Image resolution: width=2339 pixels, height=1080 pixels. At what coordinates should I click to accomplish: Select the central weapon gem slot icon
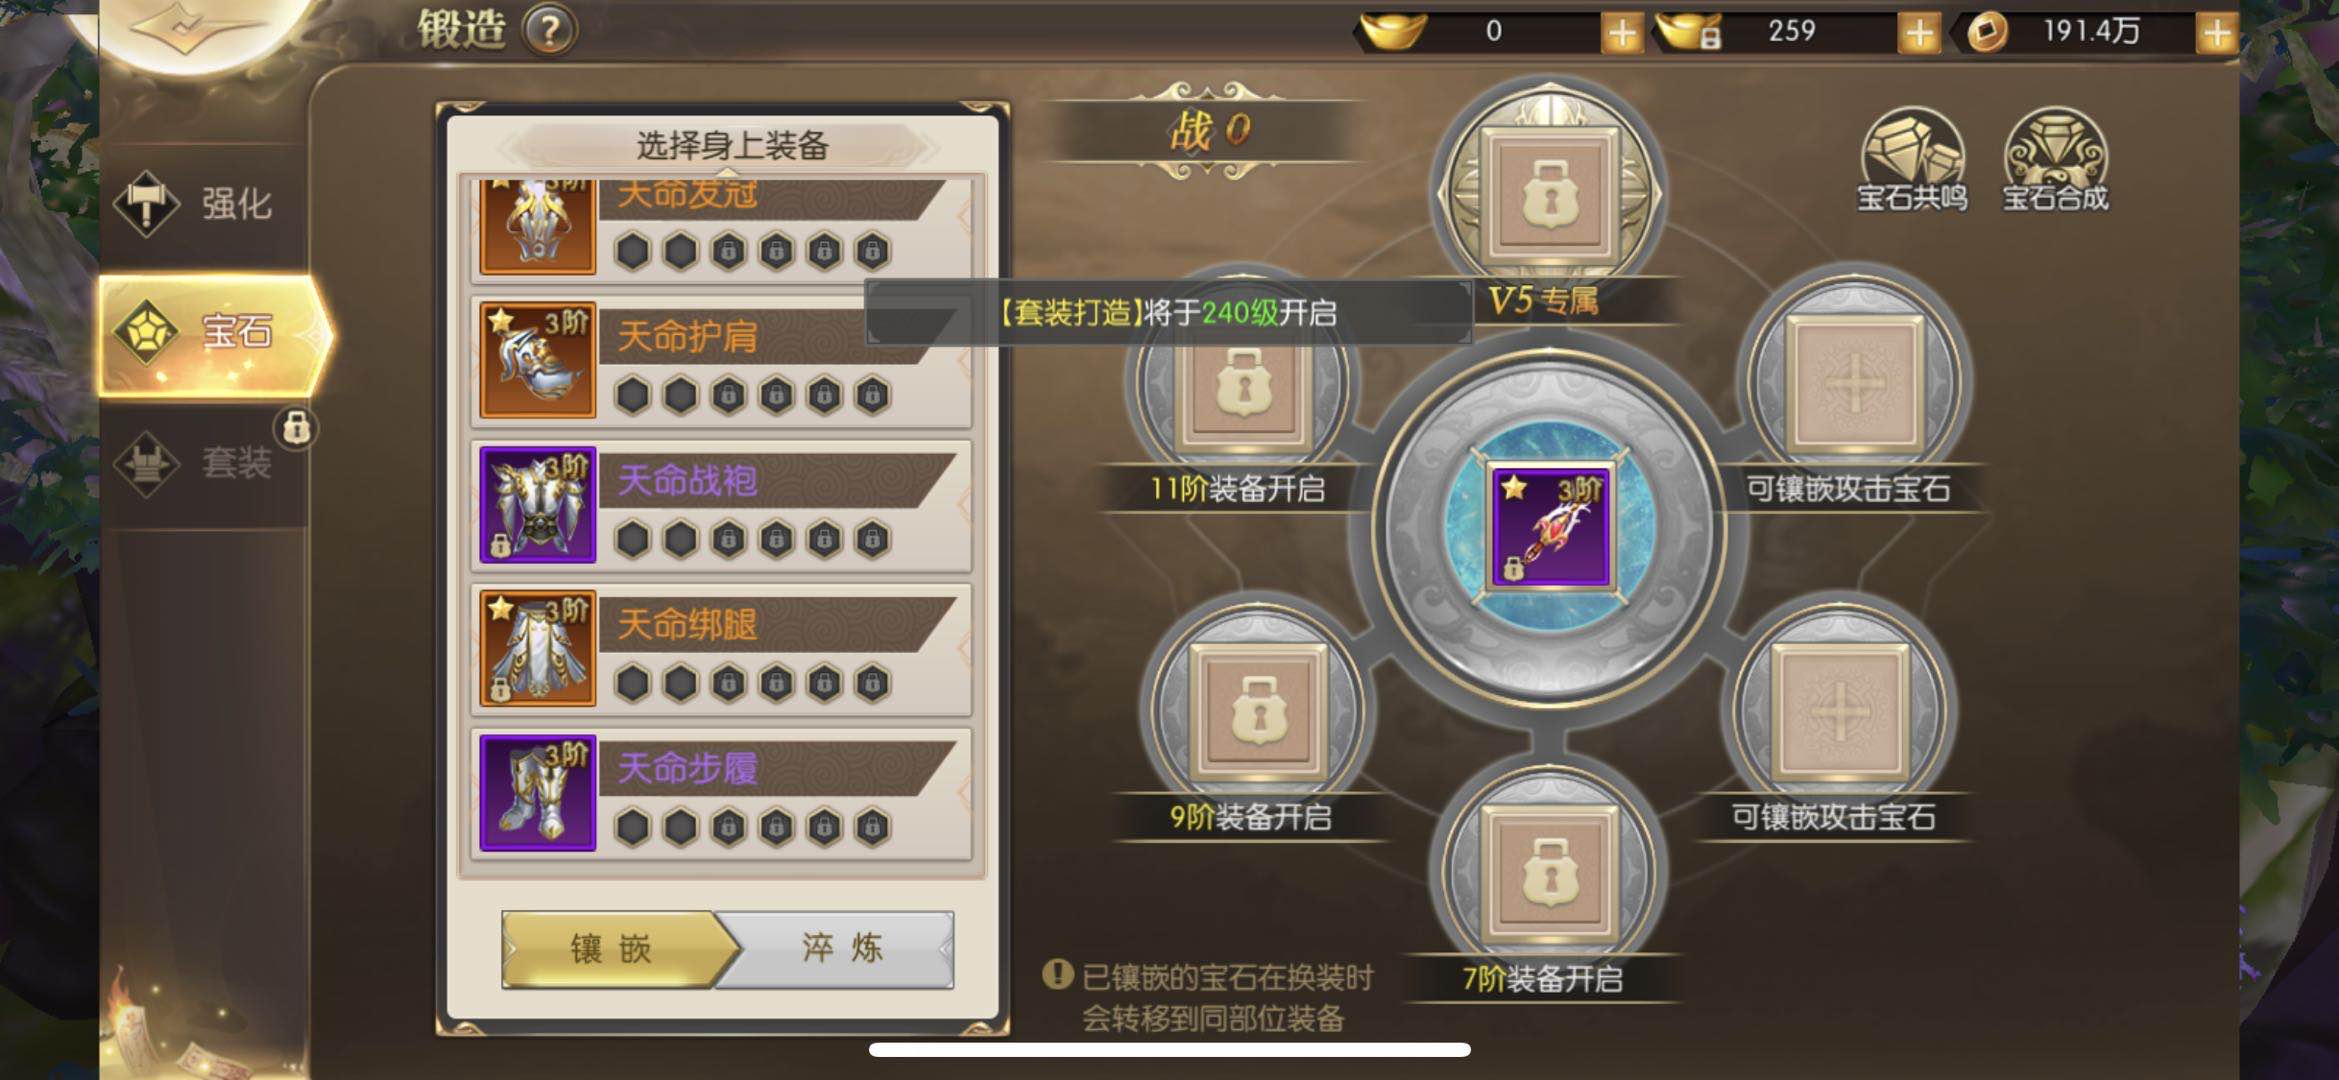[1550, 527]
